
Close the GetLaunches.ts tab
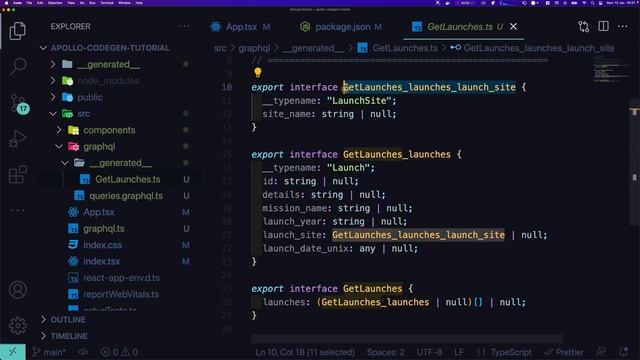tap(513, 27)
